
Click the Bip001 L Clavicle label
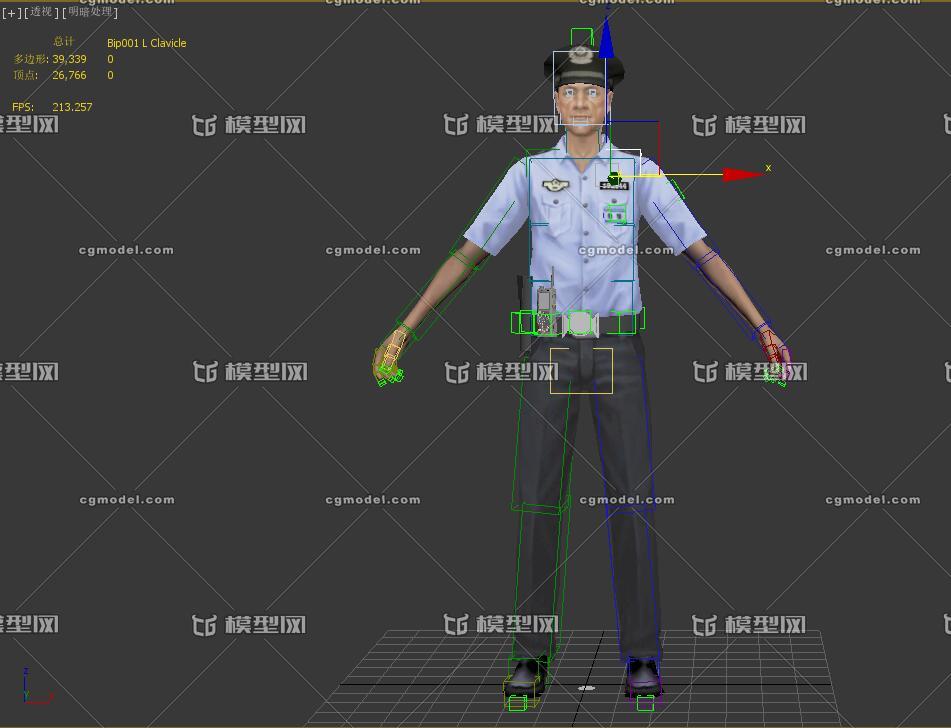click(x=146, y=43)
